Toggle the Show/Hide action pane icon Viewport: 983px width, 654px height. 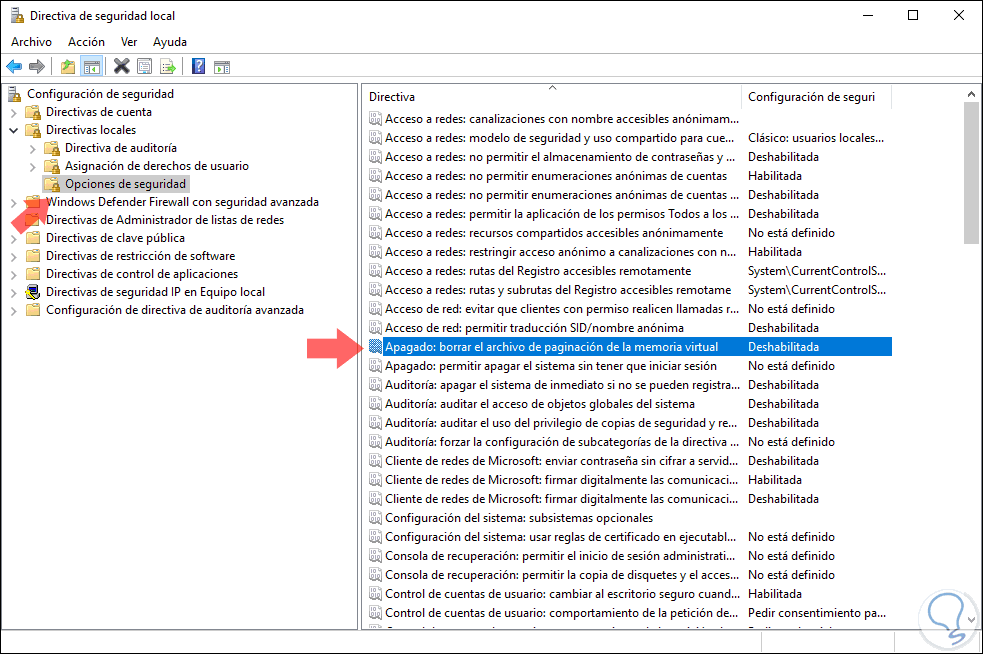(222, 66)
